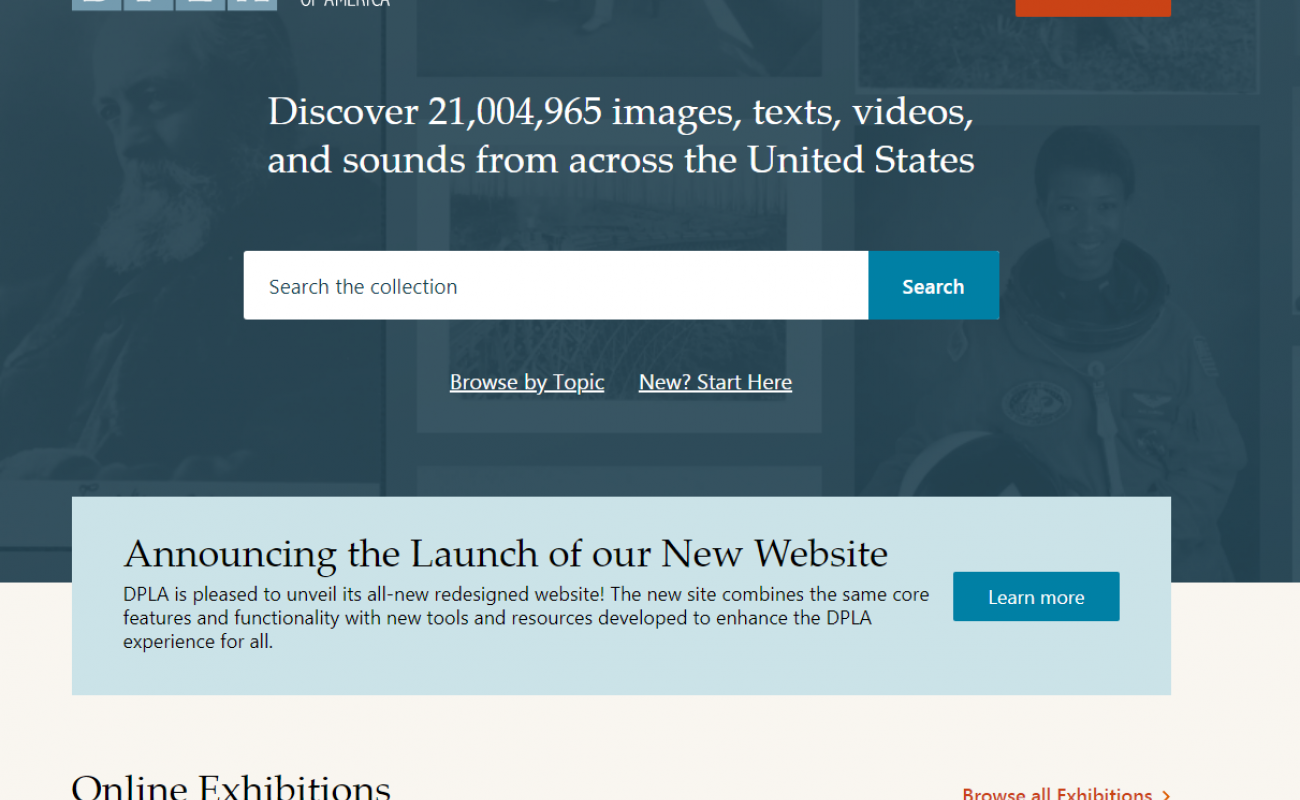Screen dimensions: 1300x800
Task: Click the Online Exhibitions heading
Action: point(231,787)
